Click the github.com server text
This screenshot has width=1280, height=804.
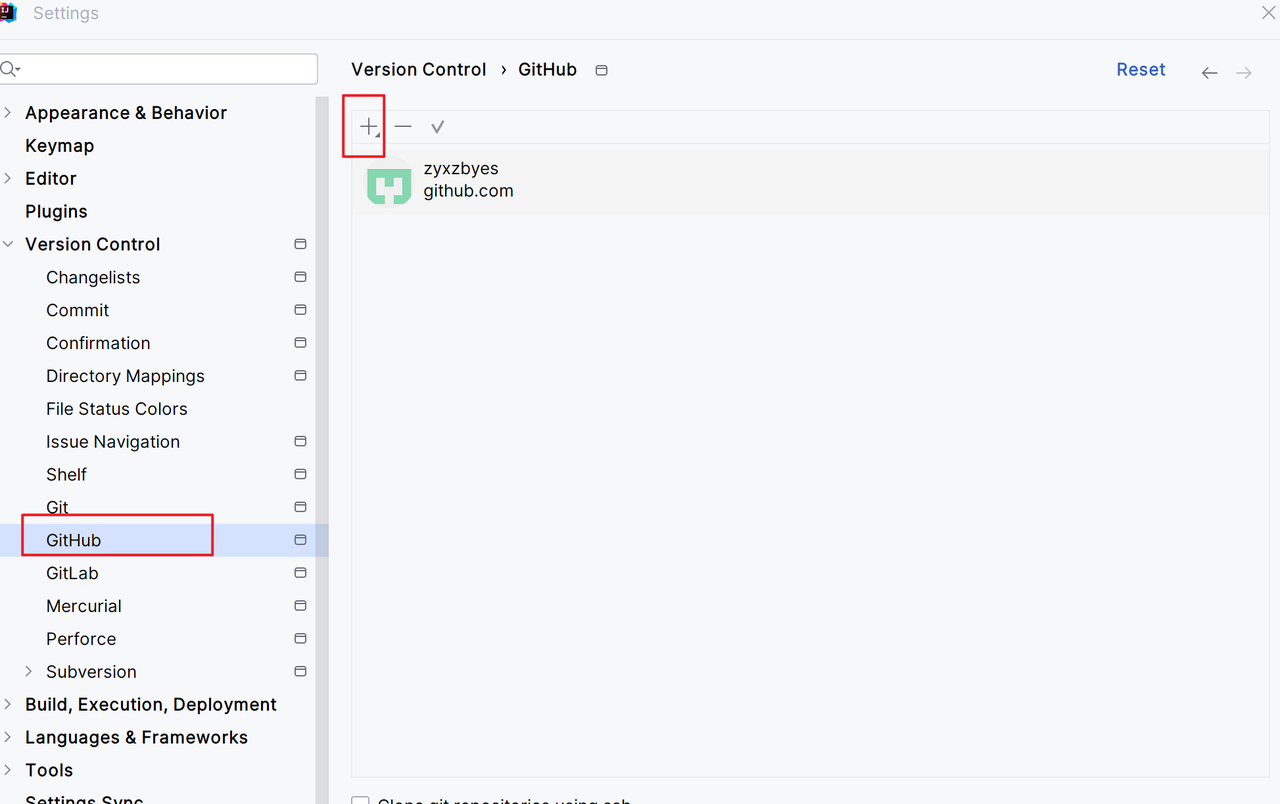click(468, 191)
